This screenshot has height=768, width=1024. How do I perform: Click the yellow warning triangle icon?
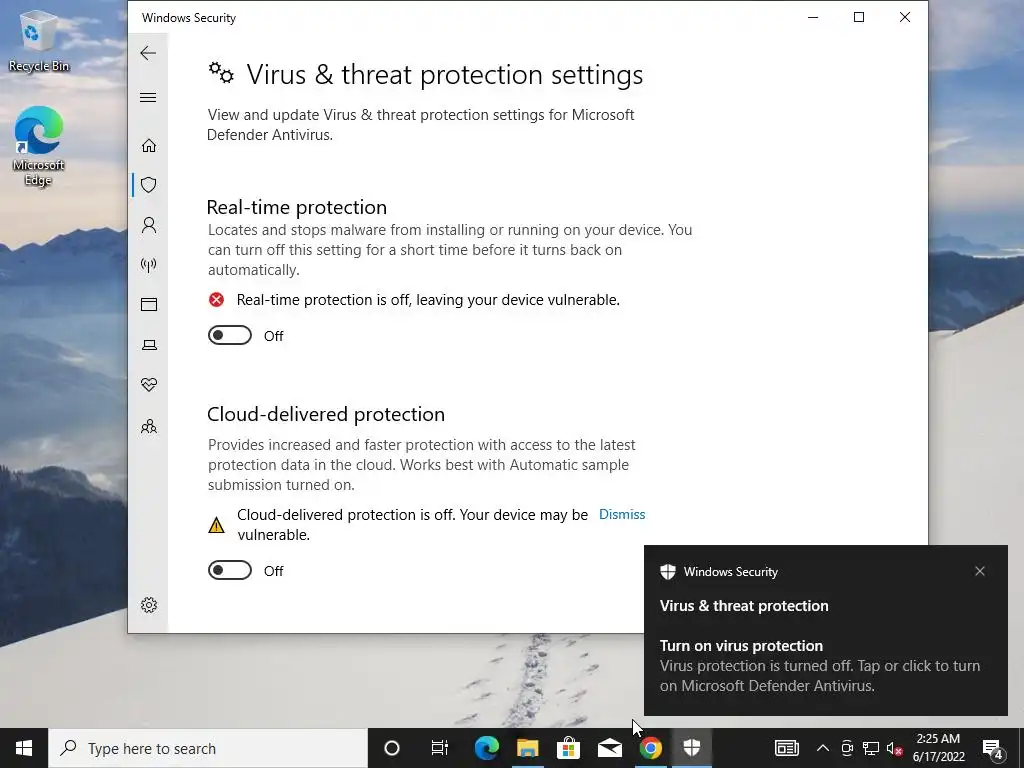216,525
